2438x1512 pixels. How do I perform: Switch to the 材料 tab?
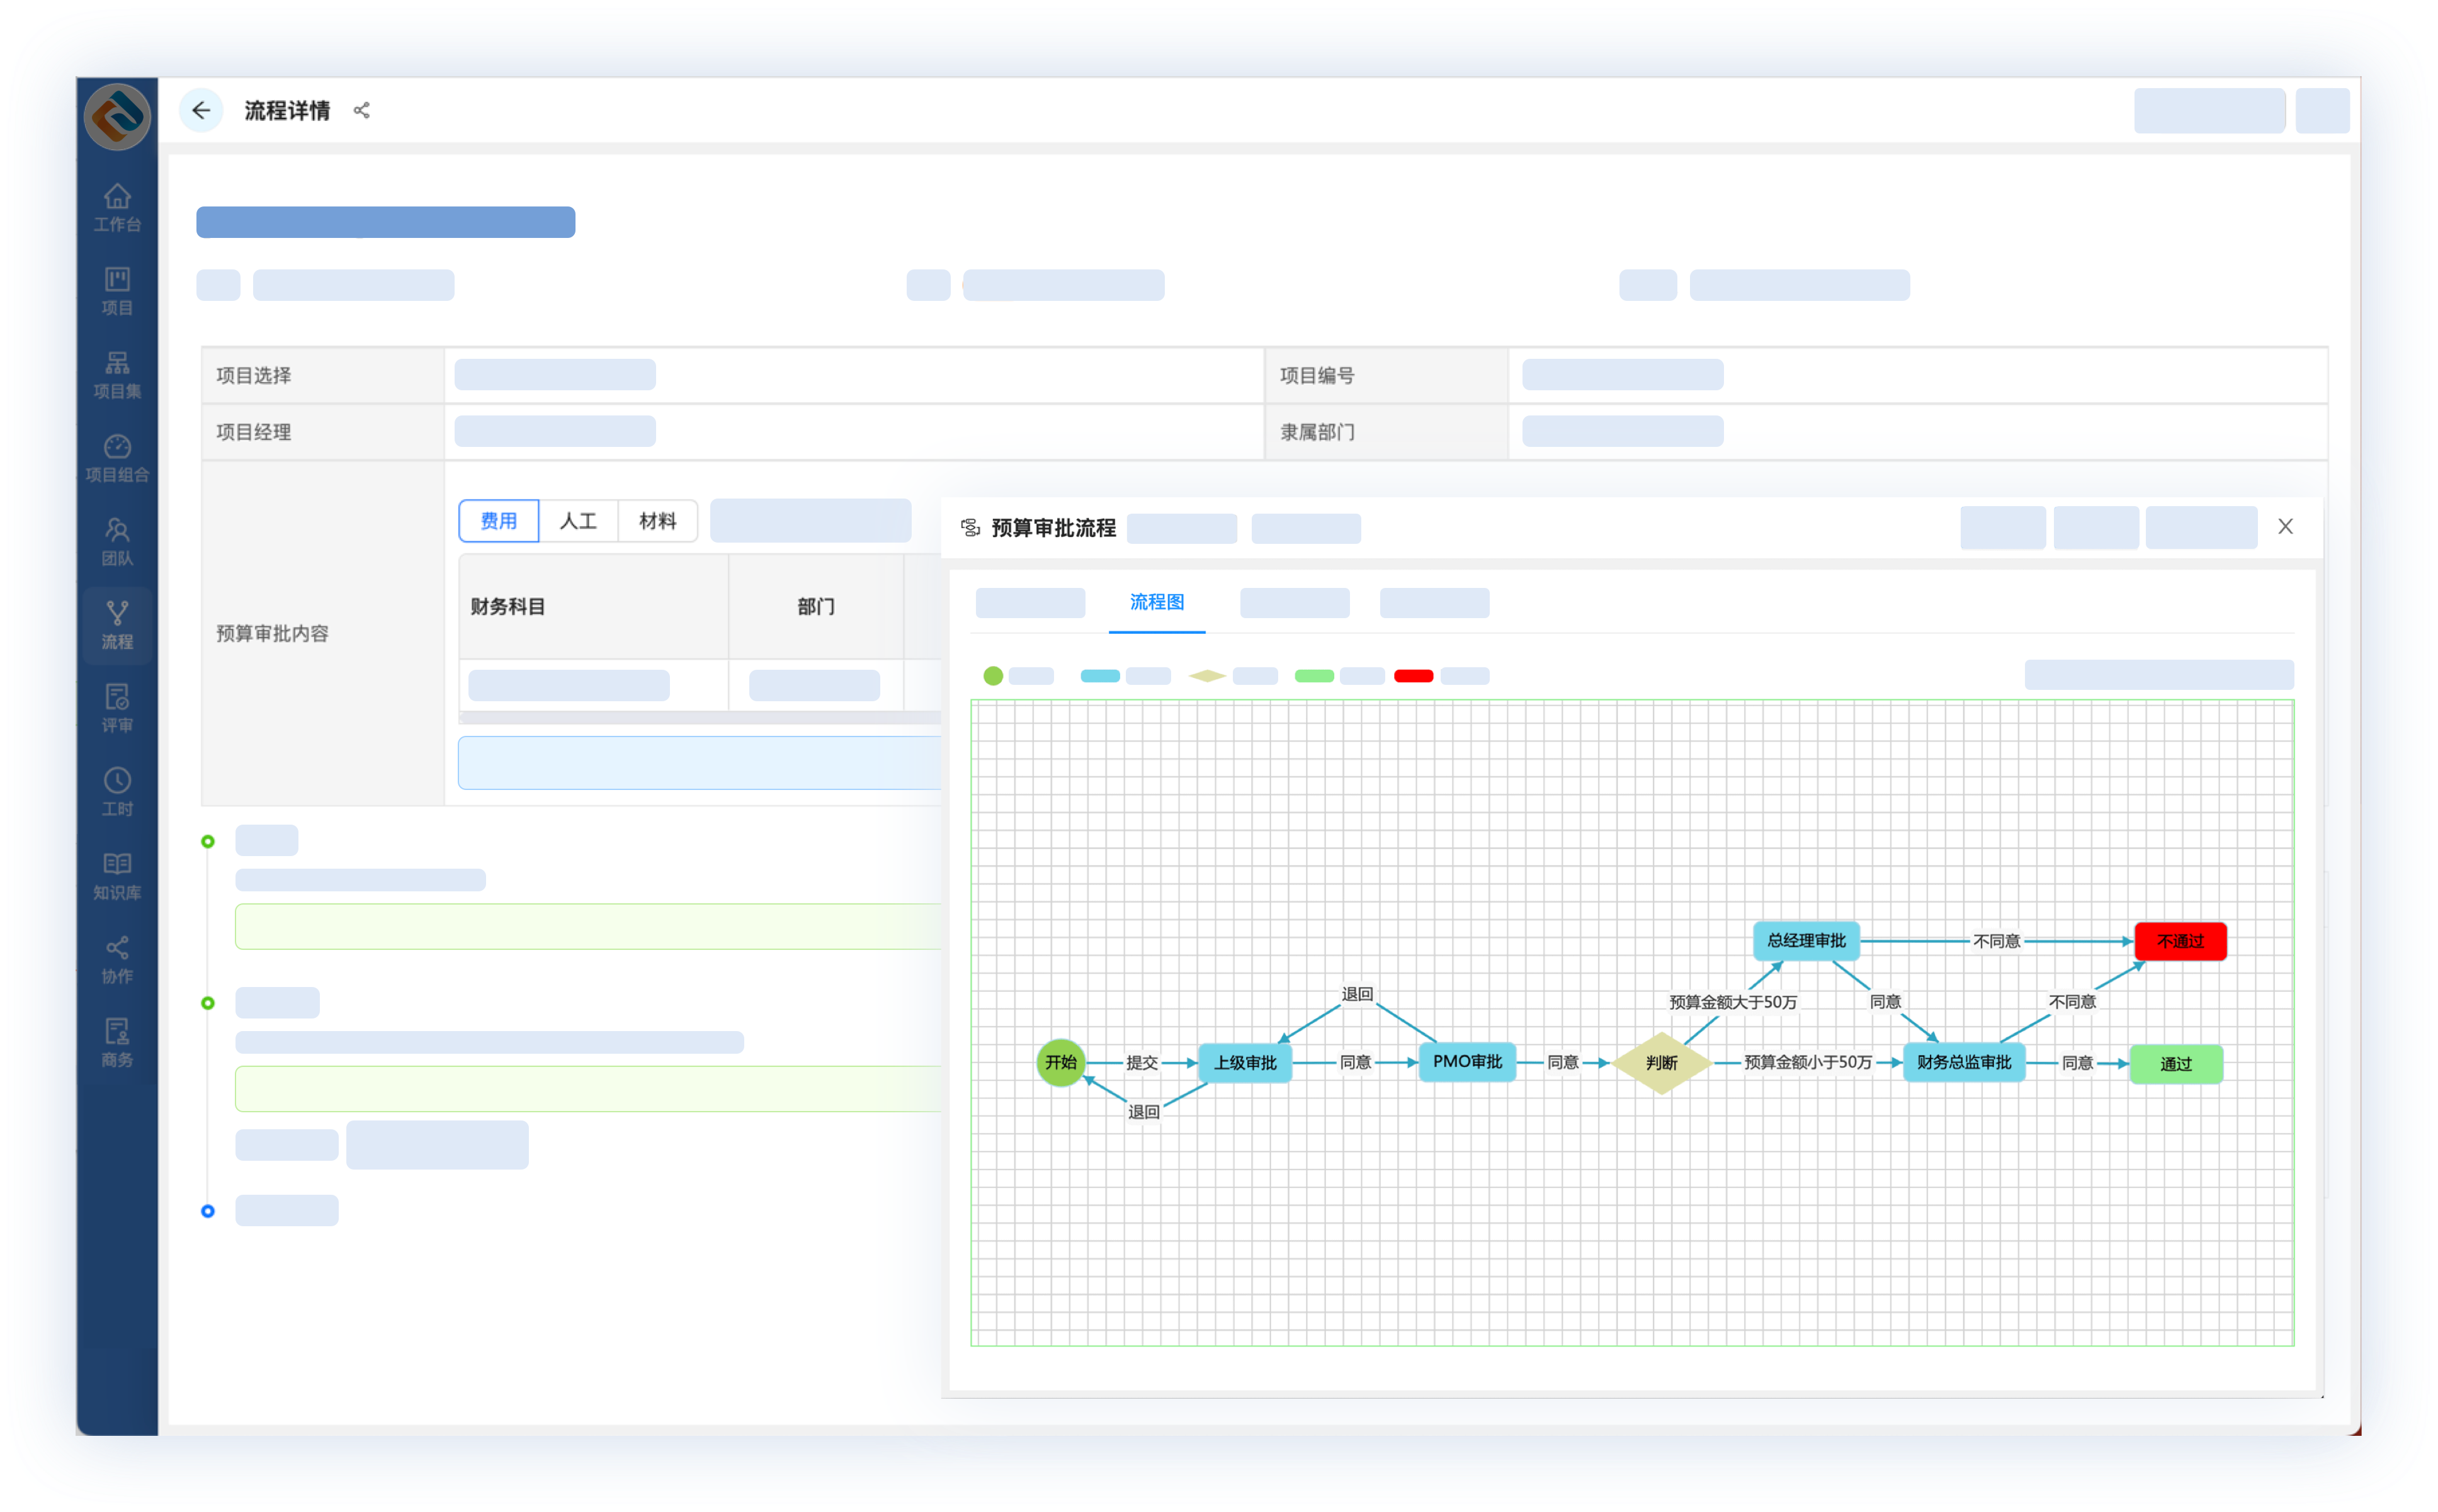[x=657, y=521]
